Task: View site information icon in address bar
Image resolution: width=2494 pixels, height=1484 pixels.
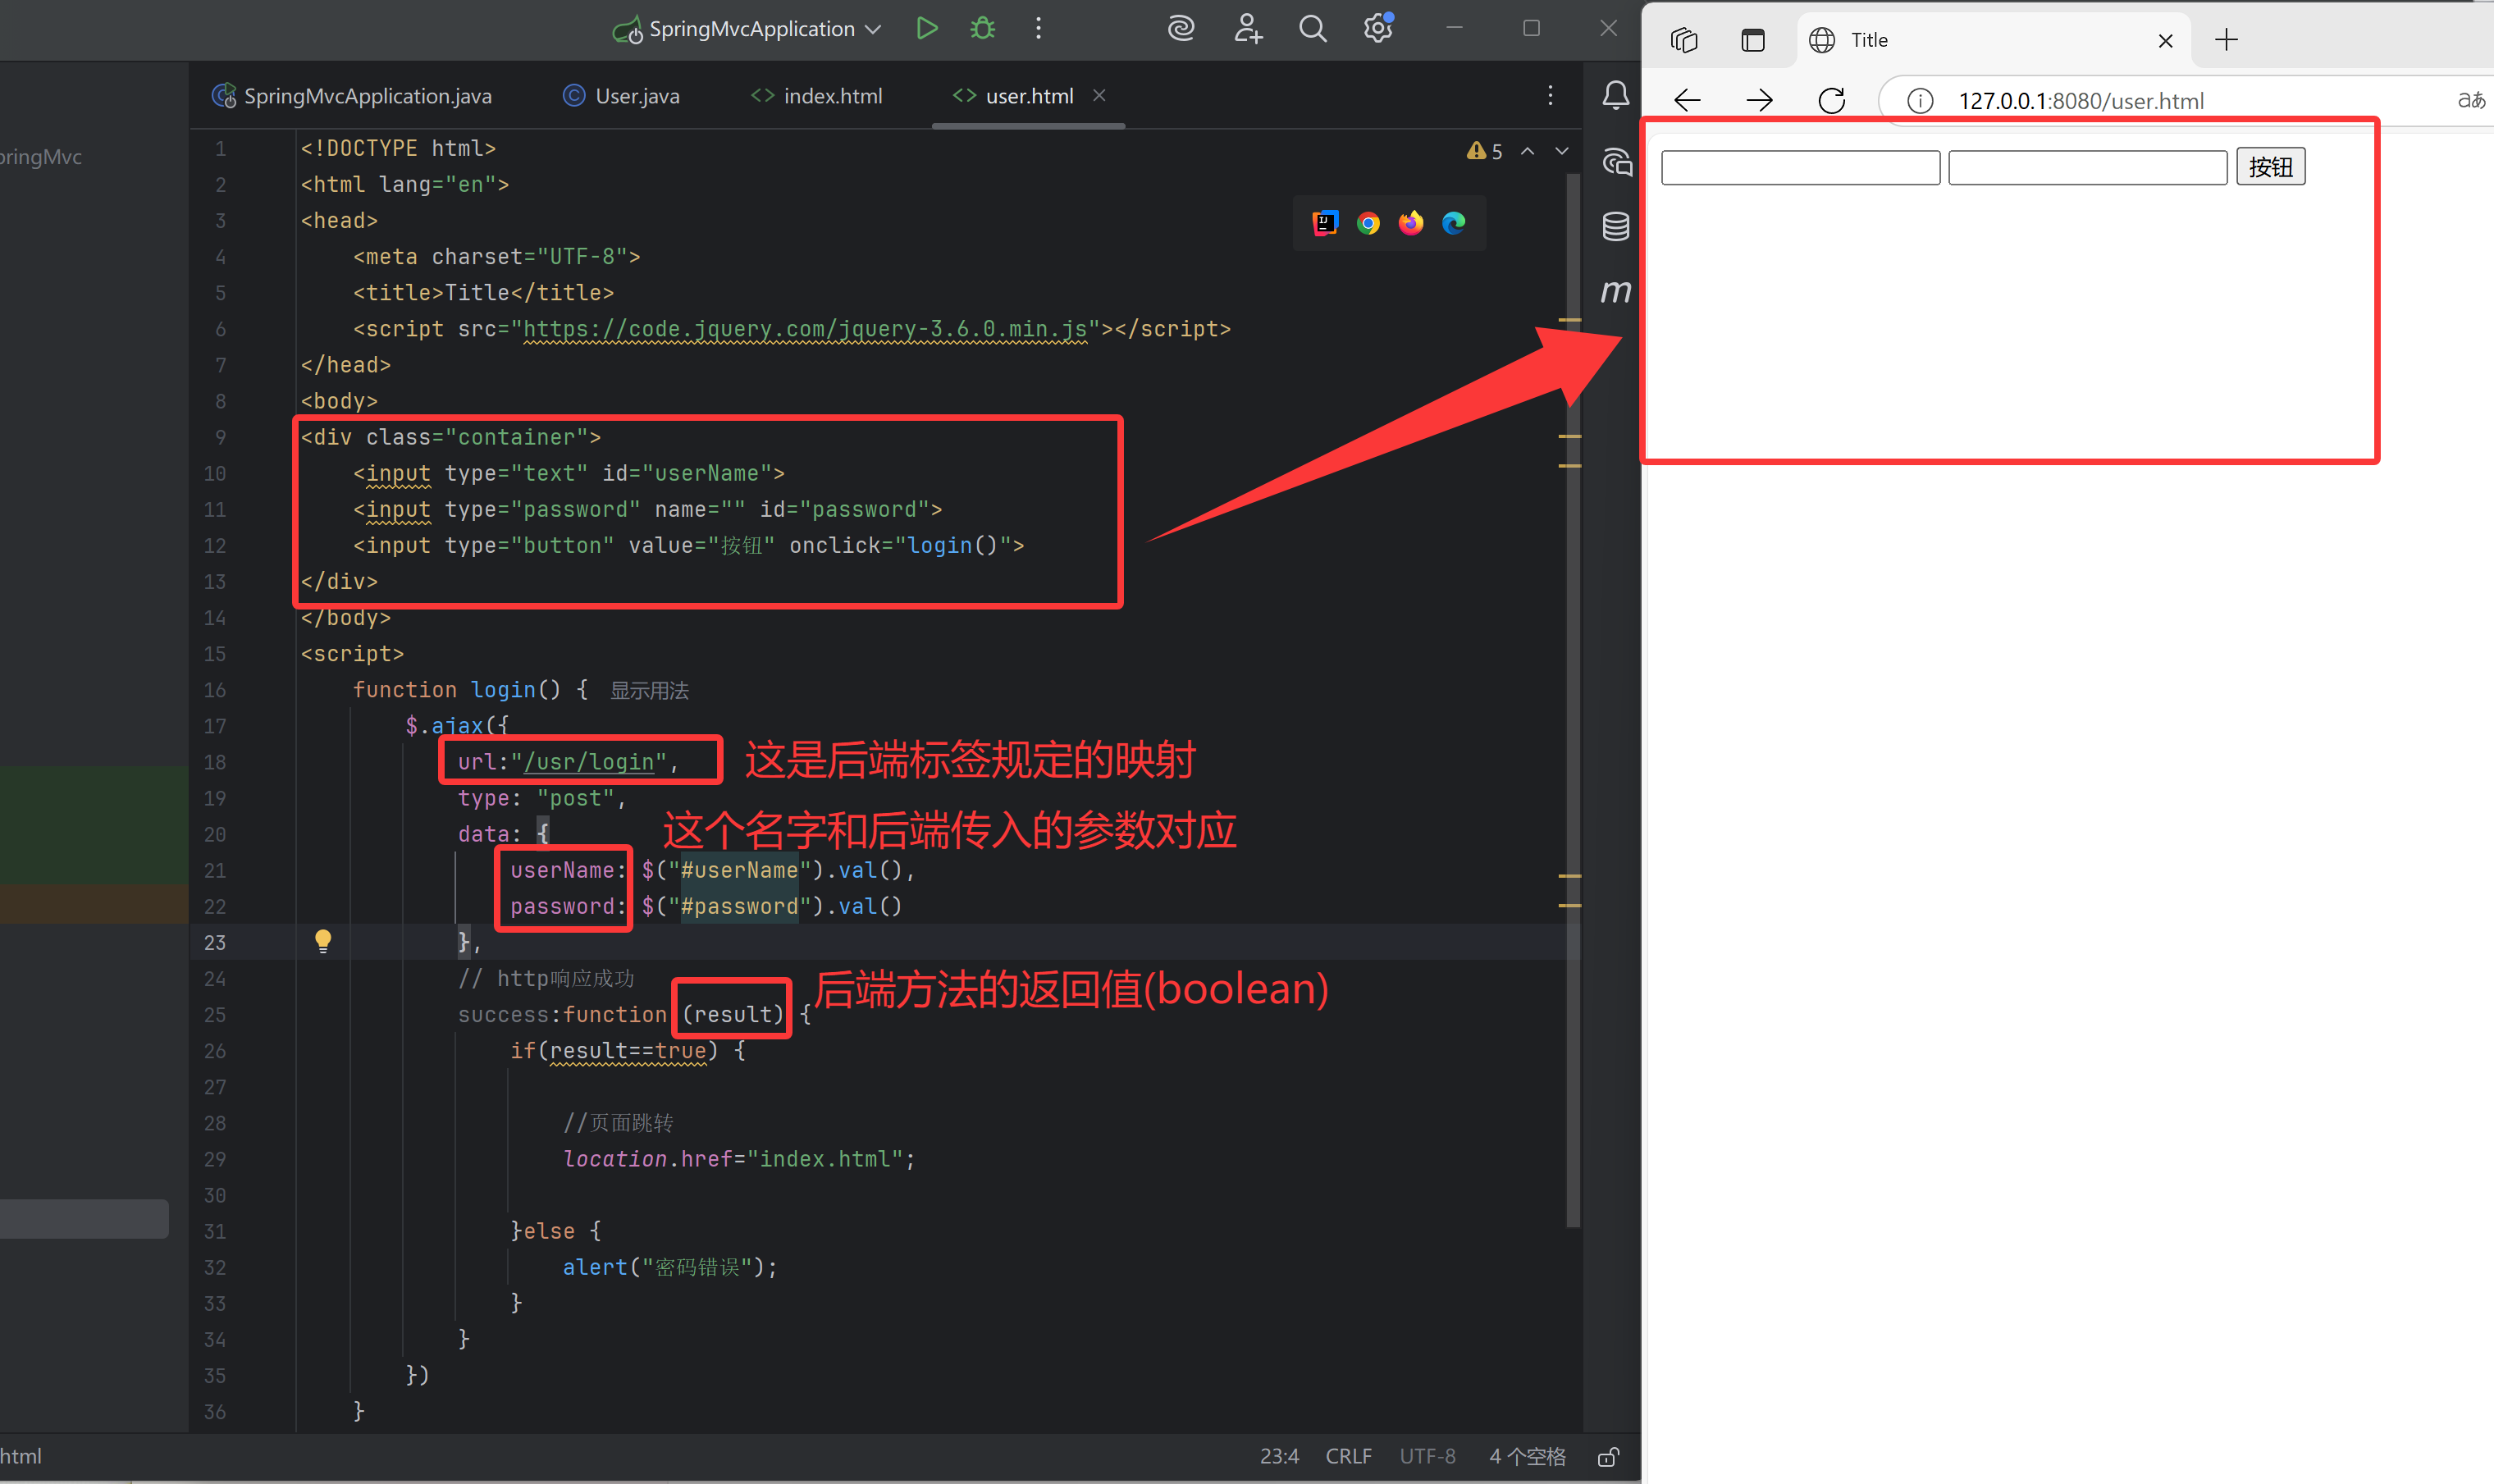Action: point(1919,101)
